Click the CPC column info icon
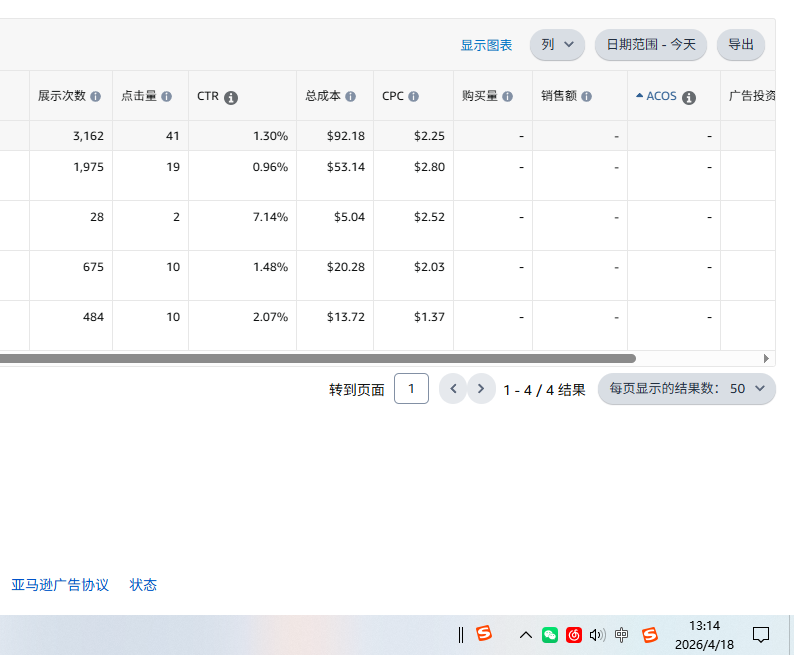 tap(414, 97)
